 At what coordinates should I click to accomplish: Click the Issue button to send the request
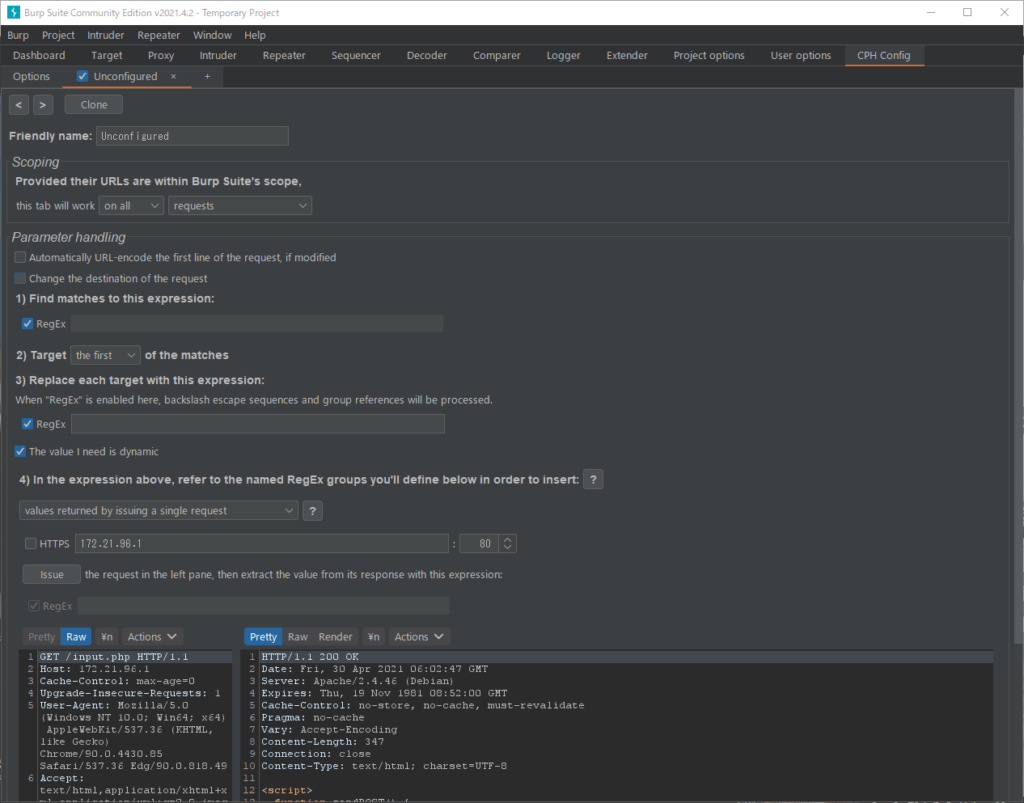click(51, 573)
